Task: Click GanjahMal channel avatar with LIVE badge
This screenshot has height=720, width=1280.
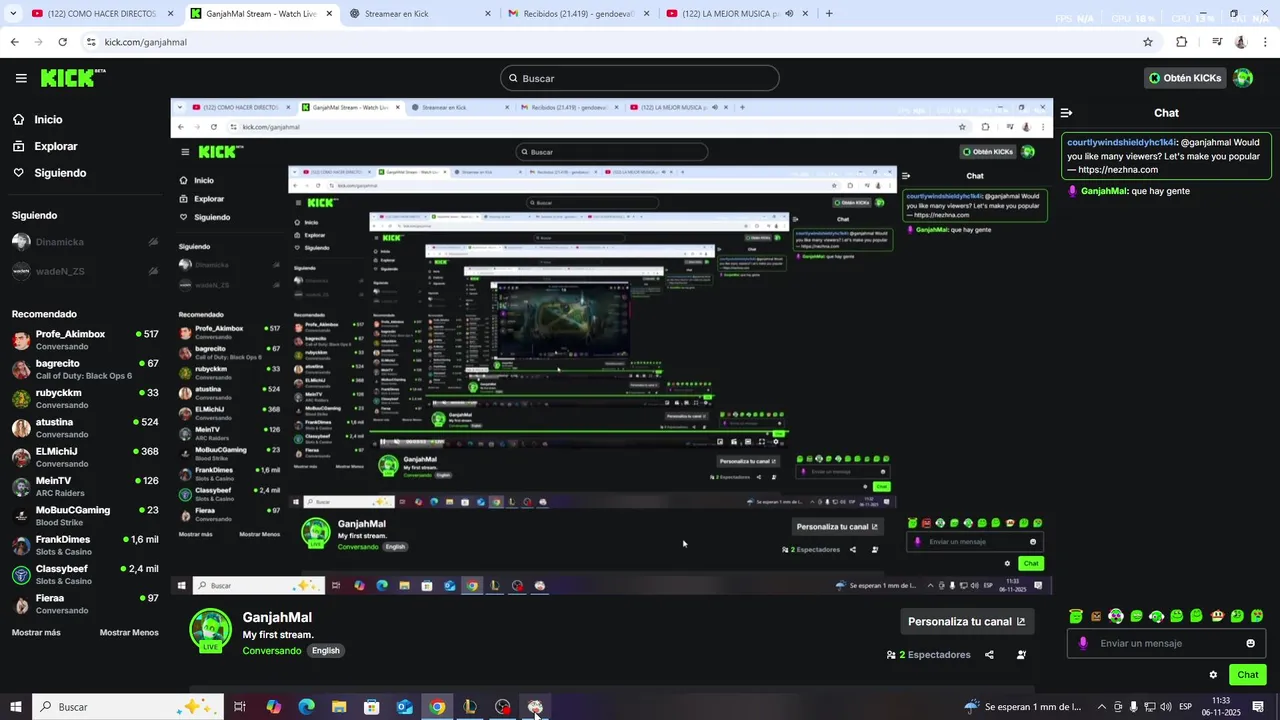Action: click(211, 630)
